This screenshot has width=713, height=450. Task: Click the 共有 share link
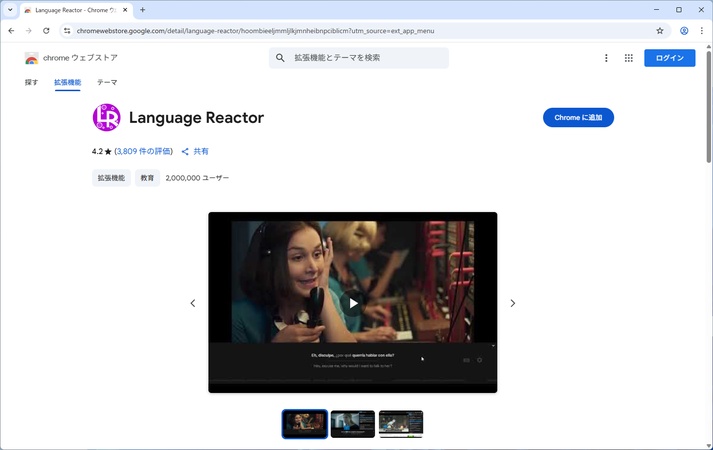[x=195, y=151]
